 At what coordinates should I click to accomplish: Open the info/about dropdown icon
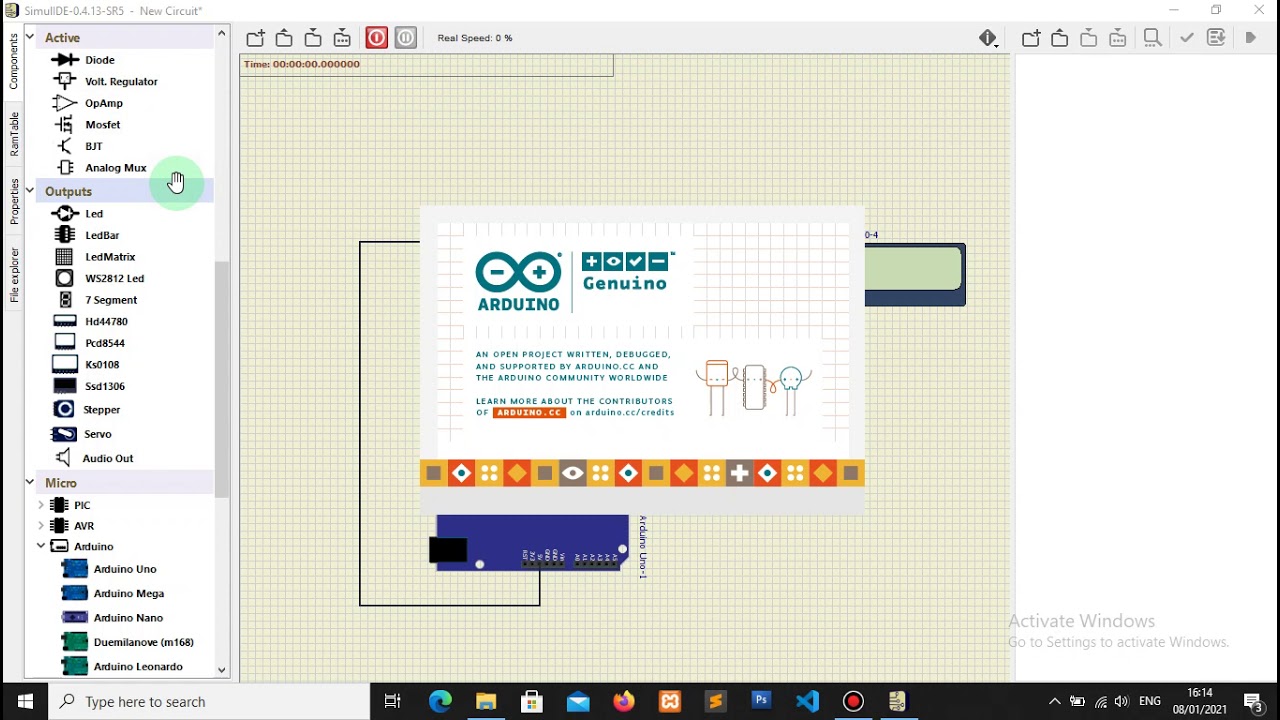pos(989,38)
